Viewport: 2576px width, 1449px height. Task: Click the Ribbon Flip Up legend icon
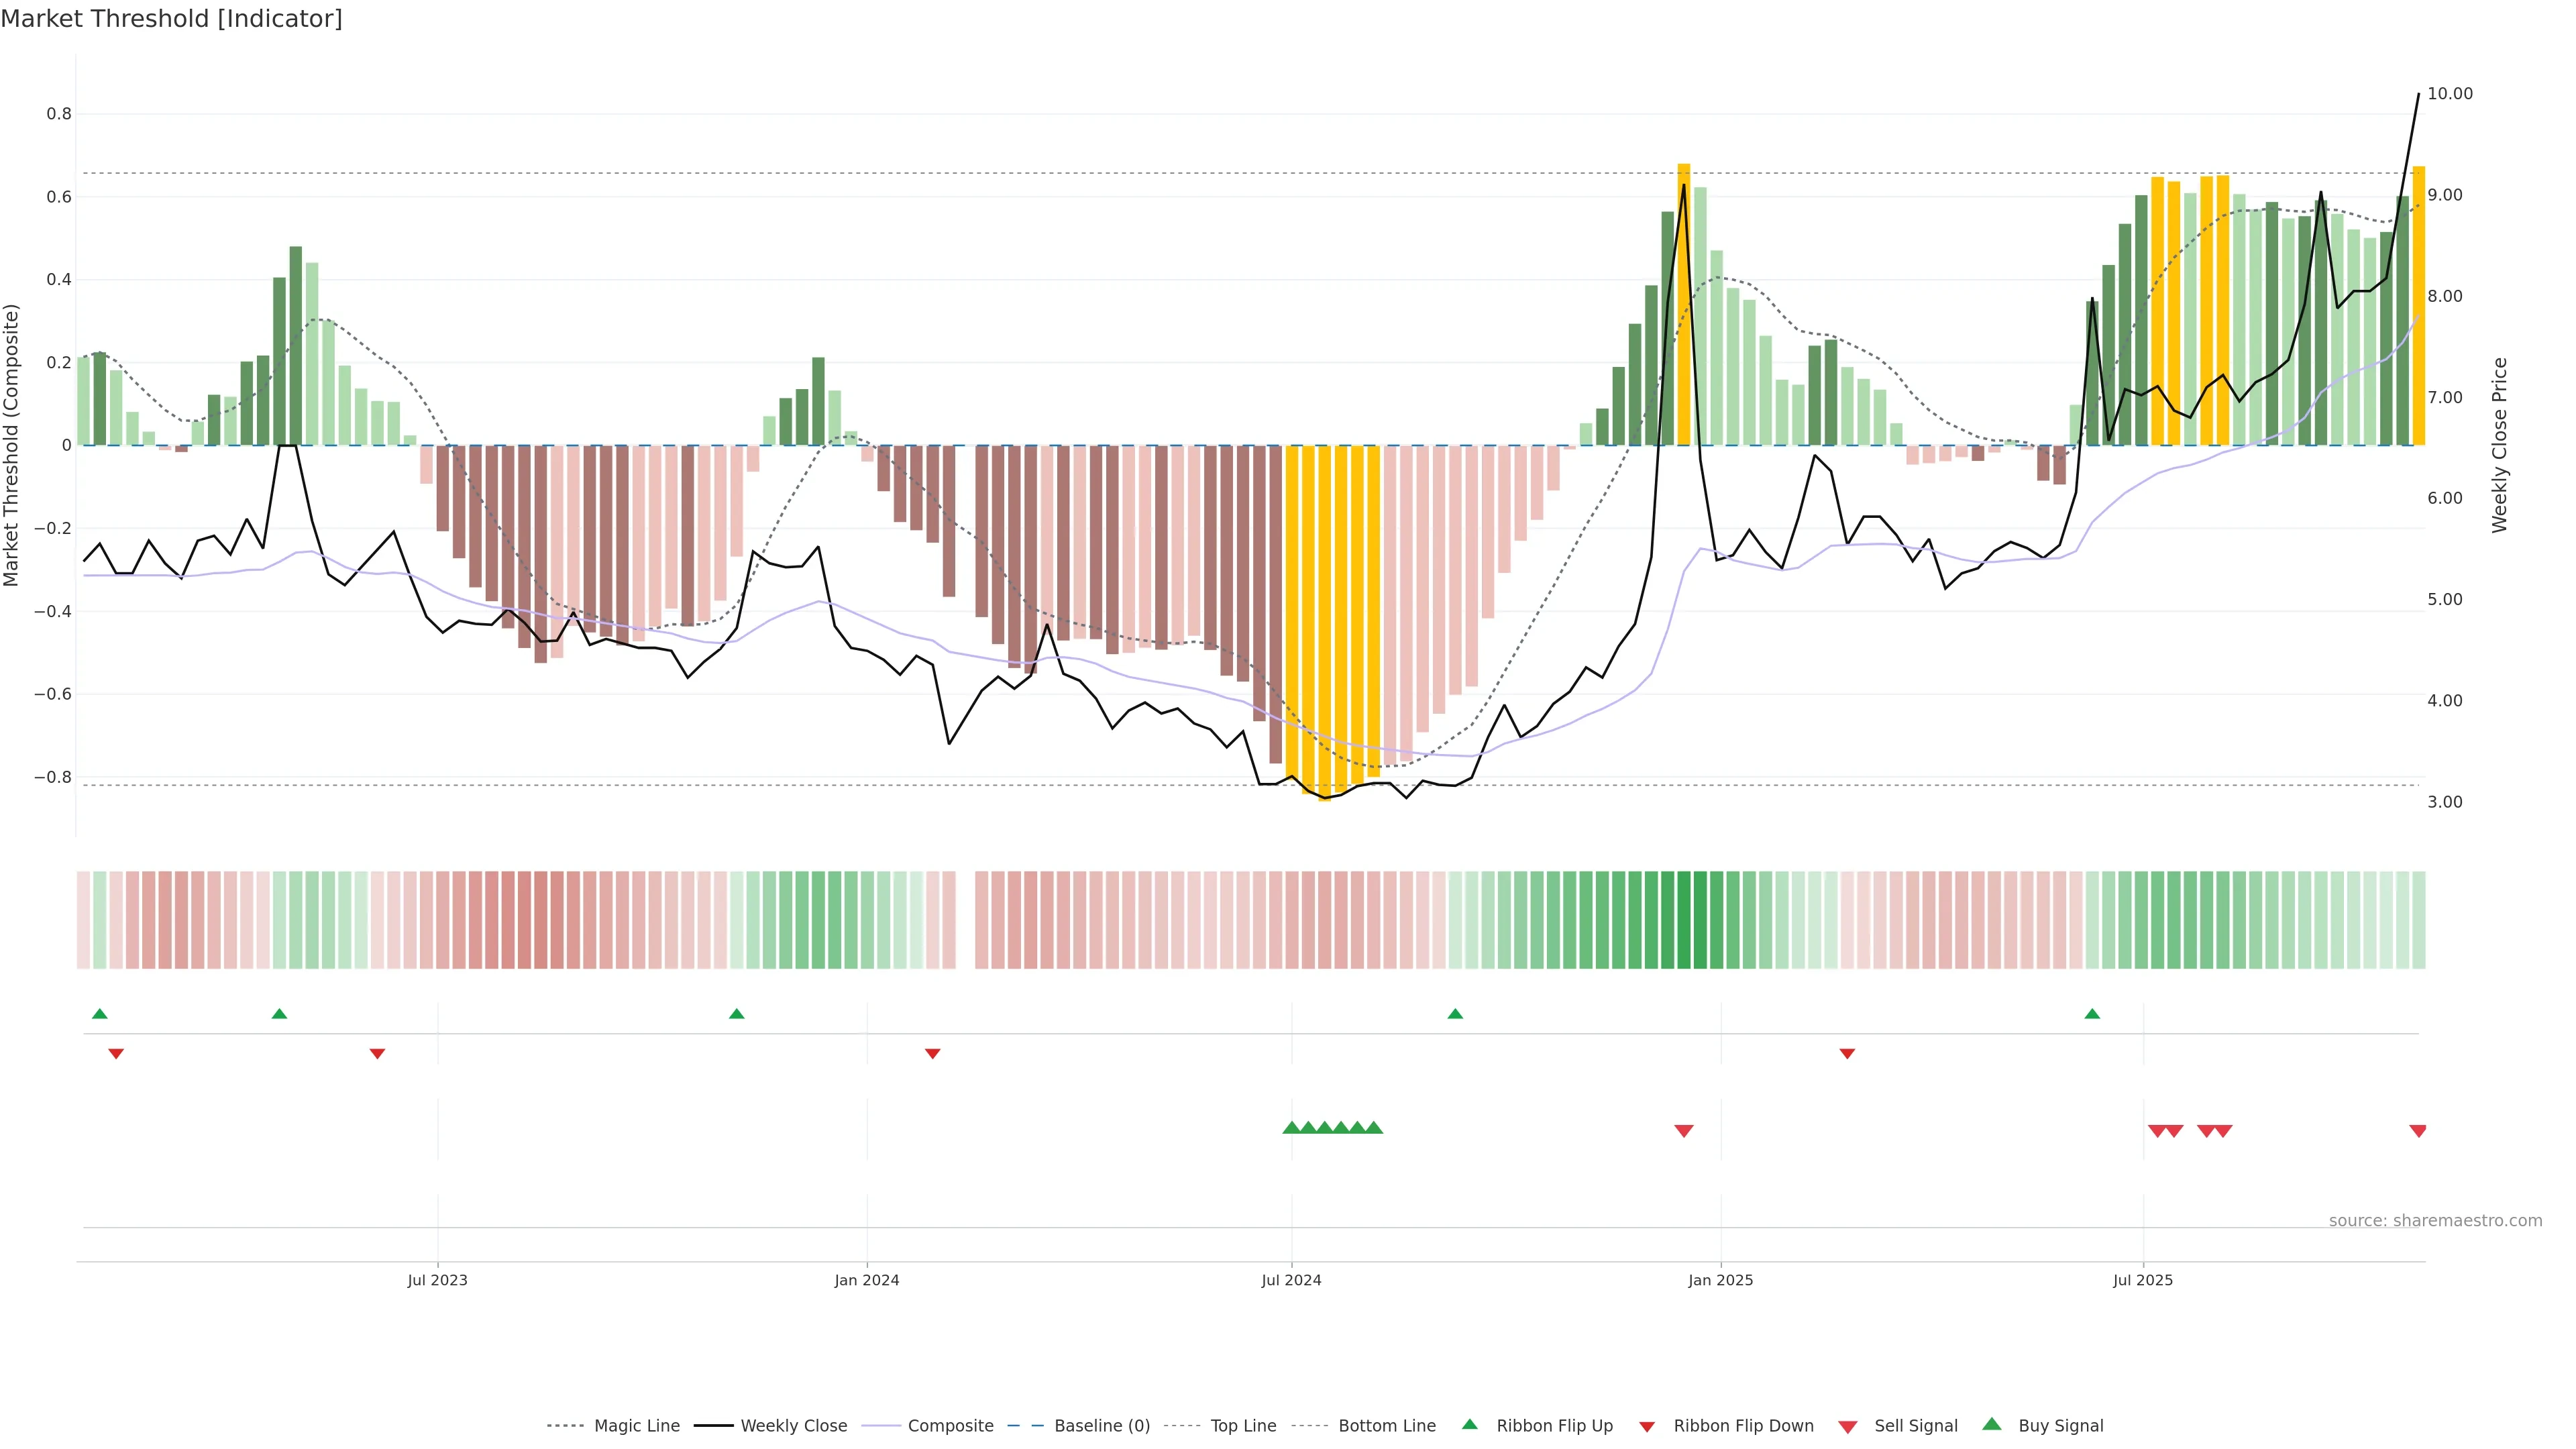[1469, 1424]
